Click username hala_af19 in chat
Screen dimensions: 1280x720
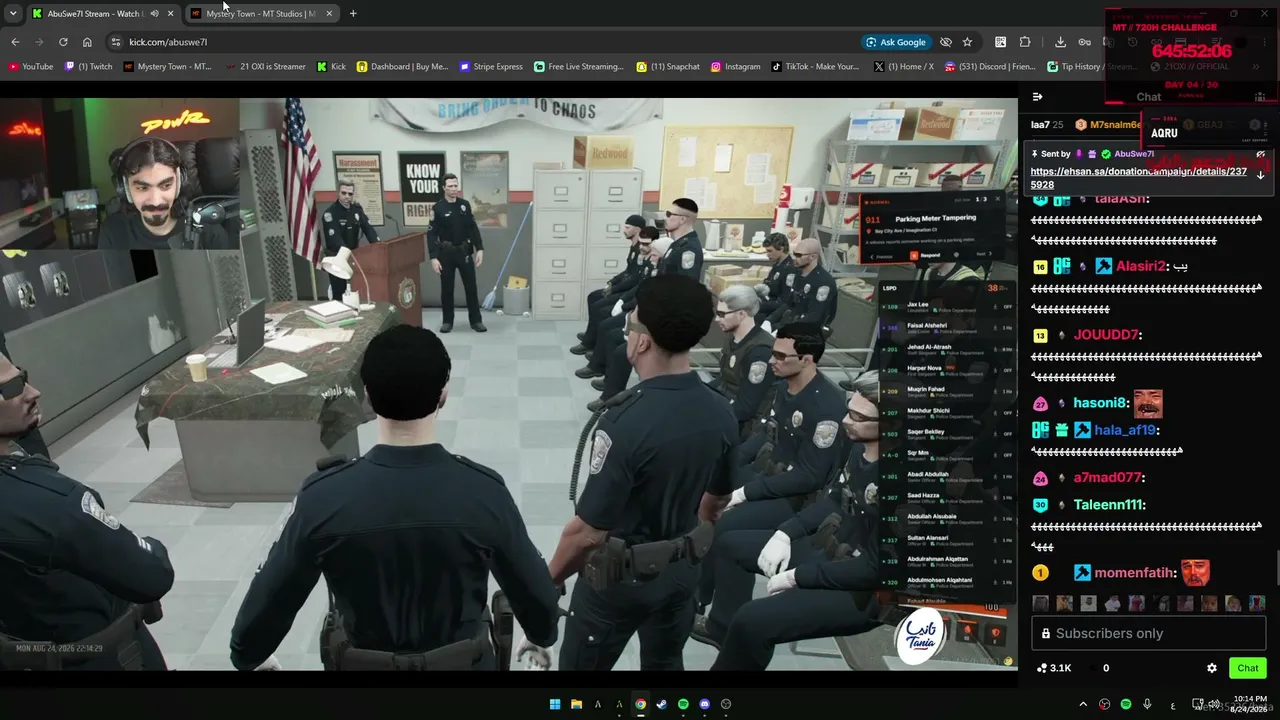(1125, 430)
